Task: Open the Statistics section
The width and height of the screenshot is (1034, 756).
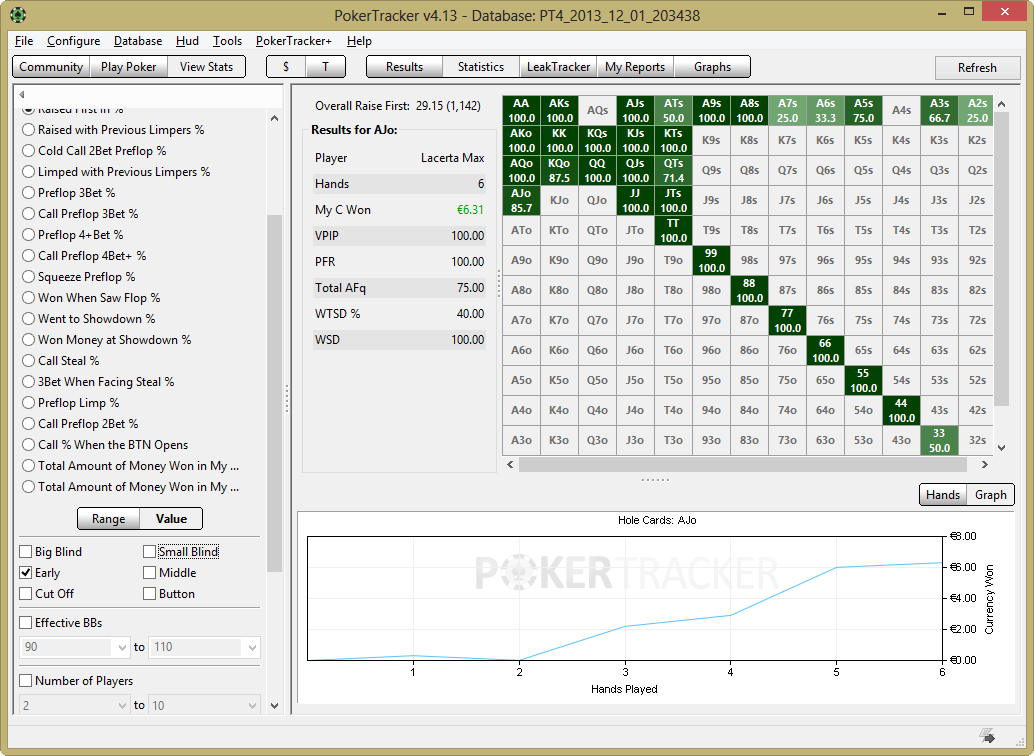Action: (481, 67)
